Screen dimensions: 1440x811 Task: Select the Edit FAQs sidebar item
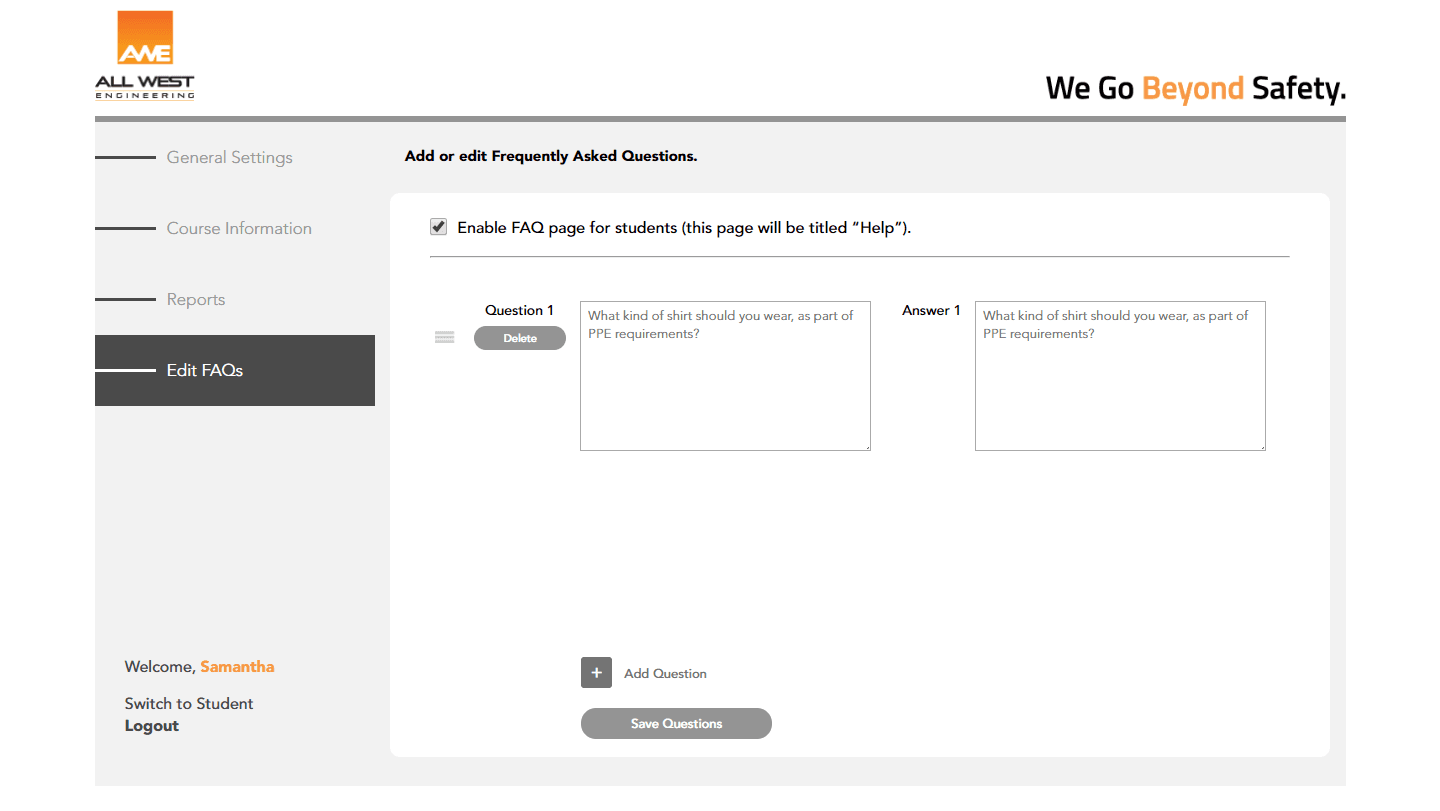pyautogui.click(x=205, y=370)
